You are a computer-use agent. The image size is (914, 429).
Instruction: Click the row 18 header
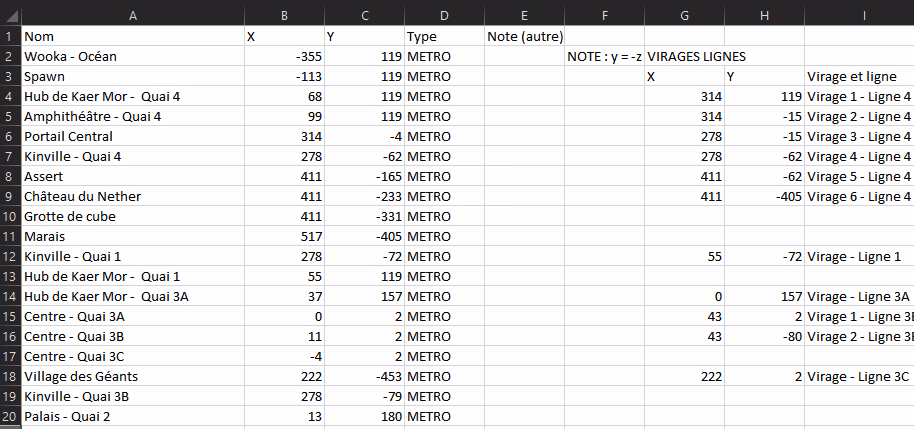click(x=10, y=376)
